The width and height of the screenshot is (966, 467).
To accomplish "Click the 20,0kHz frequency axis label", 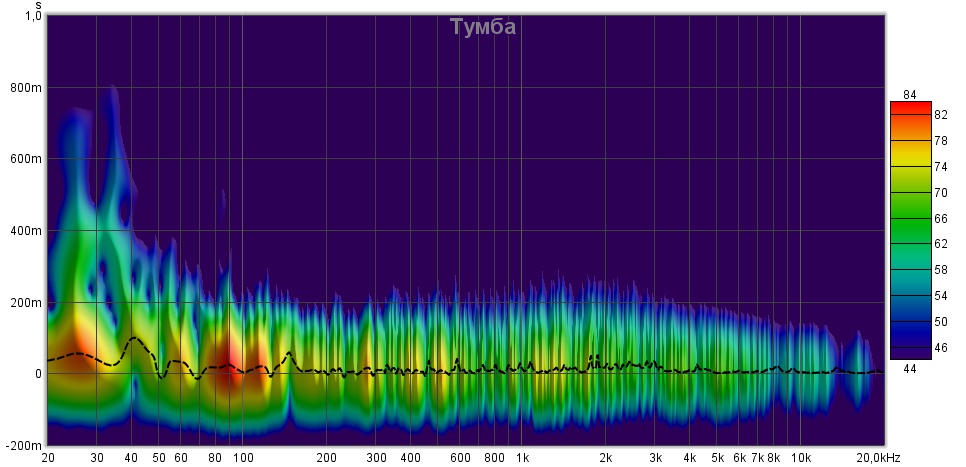I will [878, 458].
